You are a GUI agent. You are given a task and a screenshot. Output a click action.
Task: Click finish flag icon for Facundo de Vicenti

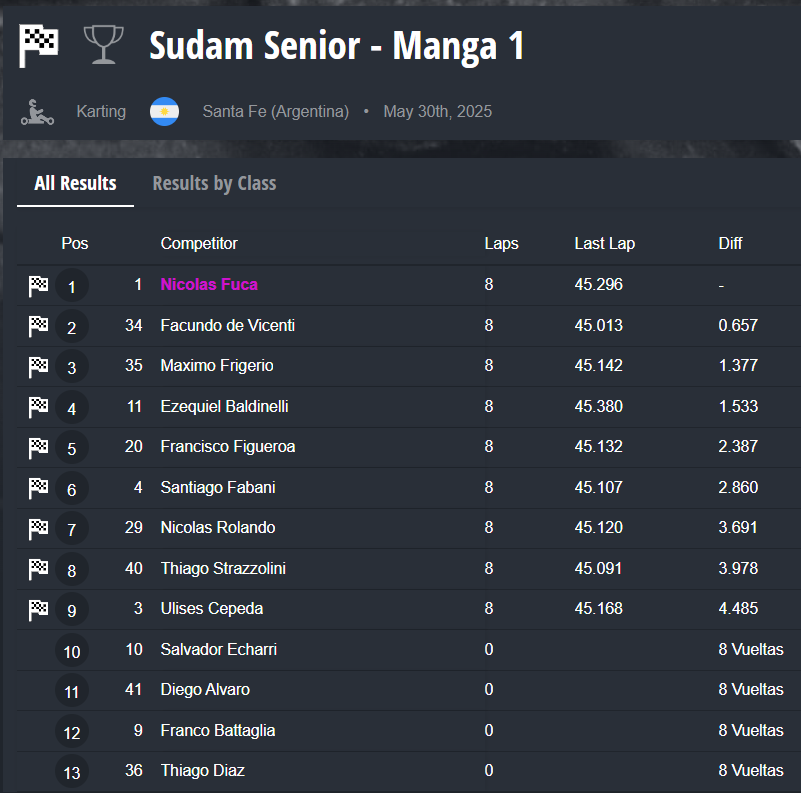[x=38, y=326]
